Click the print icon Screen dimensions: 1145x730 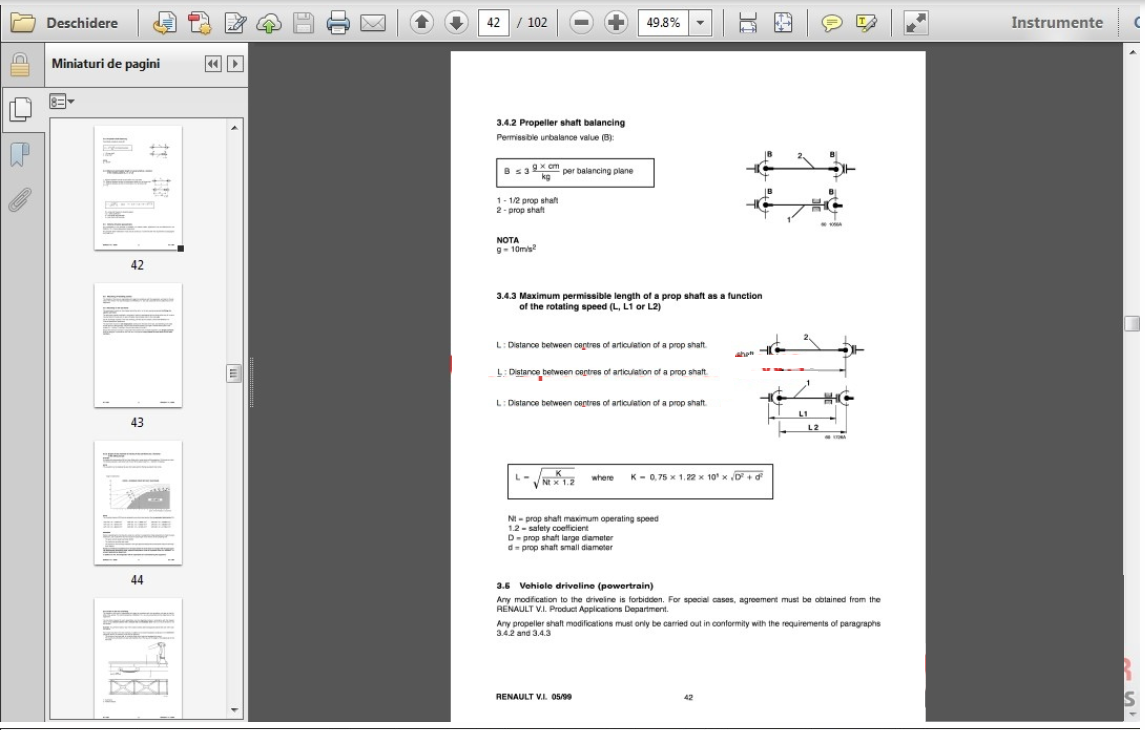(338, 23)
